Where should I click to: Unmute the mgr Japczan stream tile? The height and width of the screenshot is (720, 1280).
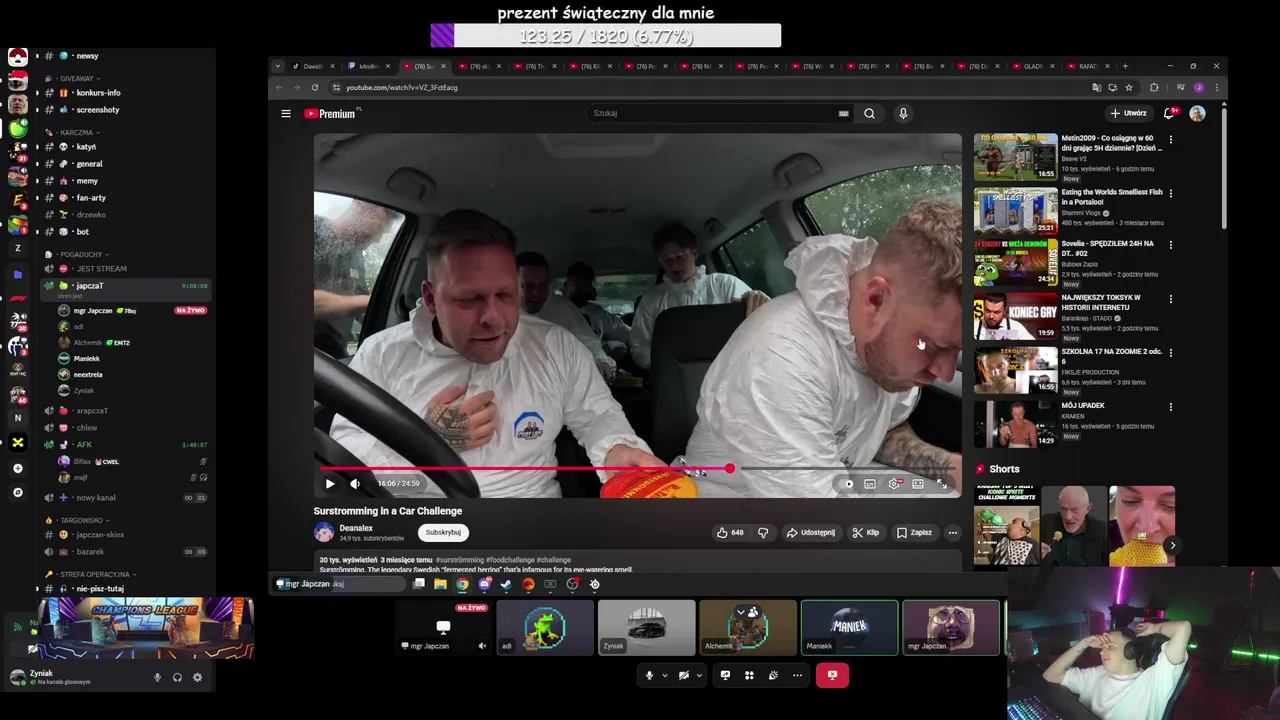pyautogui.click(x=482, y=646)
